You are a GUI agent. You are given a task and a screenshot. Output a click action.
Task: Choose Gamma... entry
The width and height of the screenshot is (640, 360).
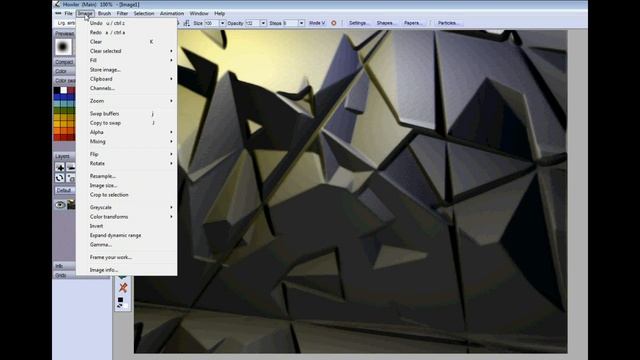(x=127, y=245)
